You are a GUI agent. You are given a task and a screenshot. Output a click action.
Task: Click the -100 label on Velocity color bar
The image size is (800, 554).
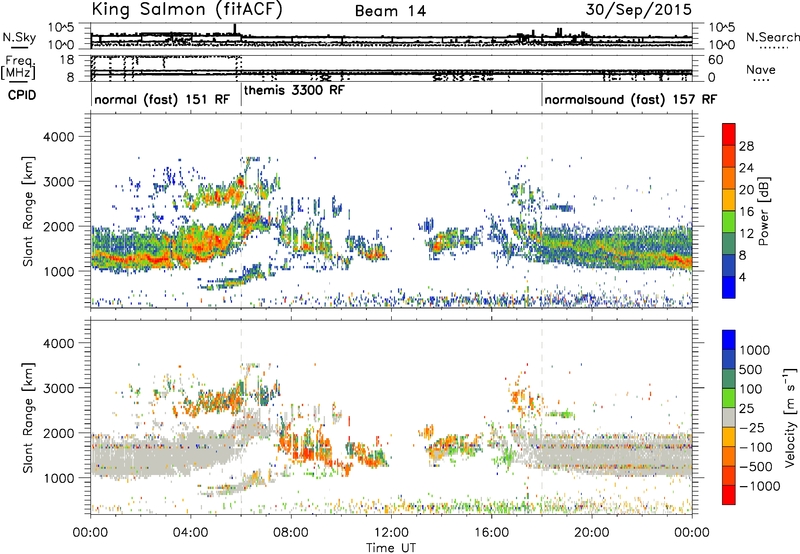click(x=756, y=447)
